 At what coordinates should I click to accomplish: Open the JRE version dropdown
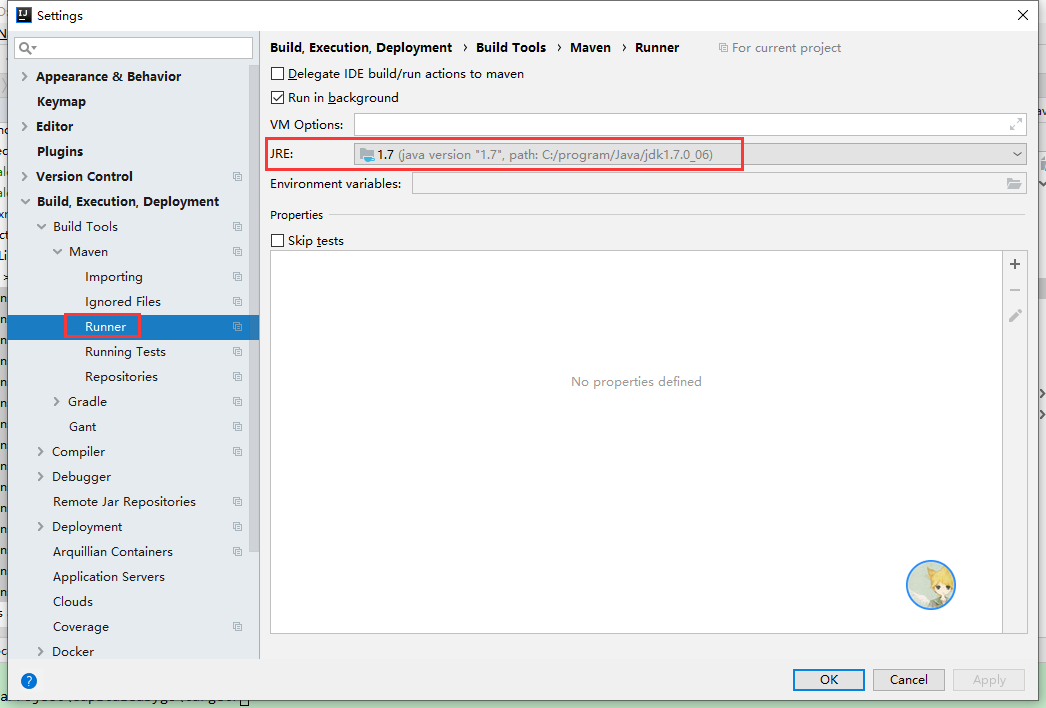pos(1017,154)
